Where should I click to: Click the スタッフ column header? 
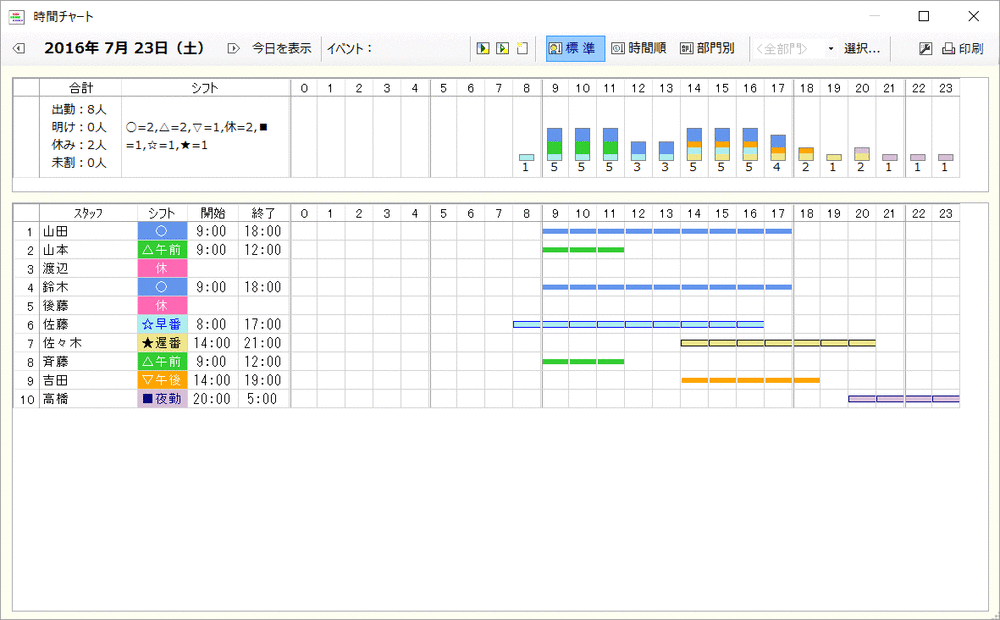point(88,213)
